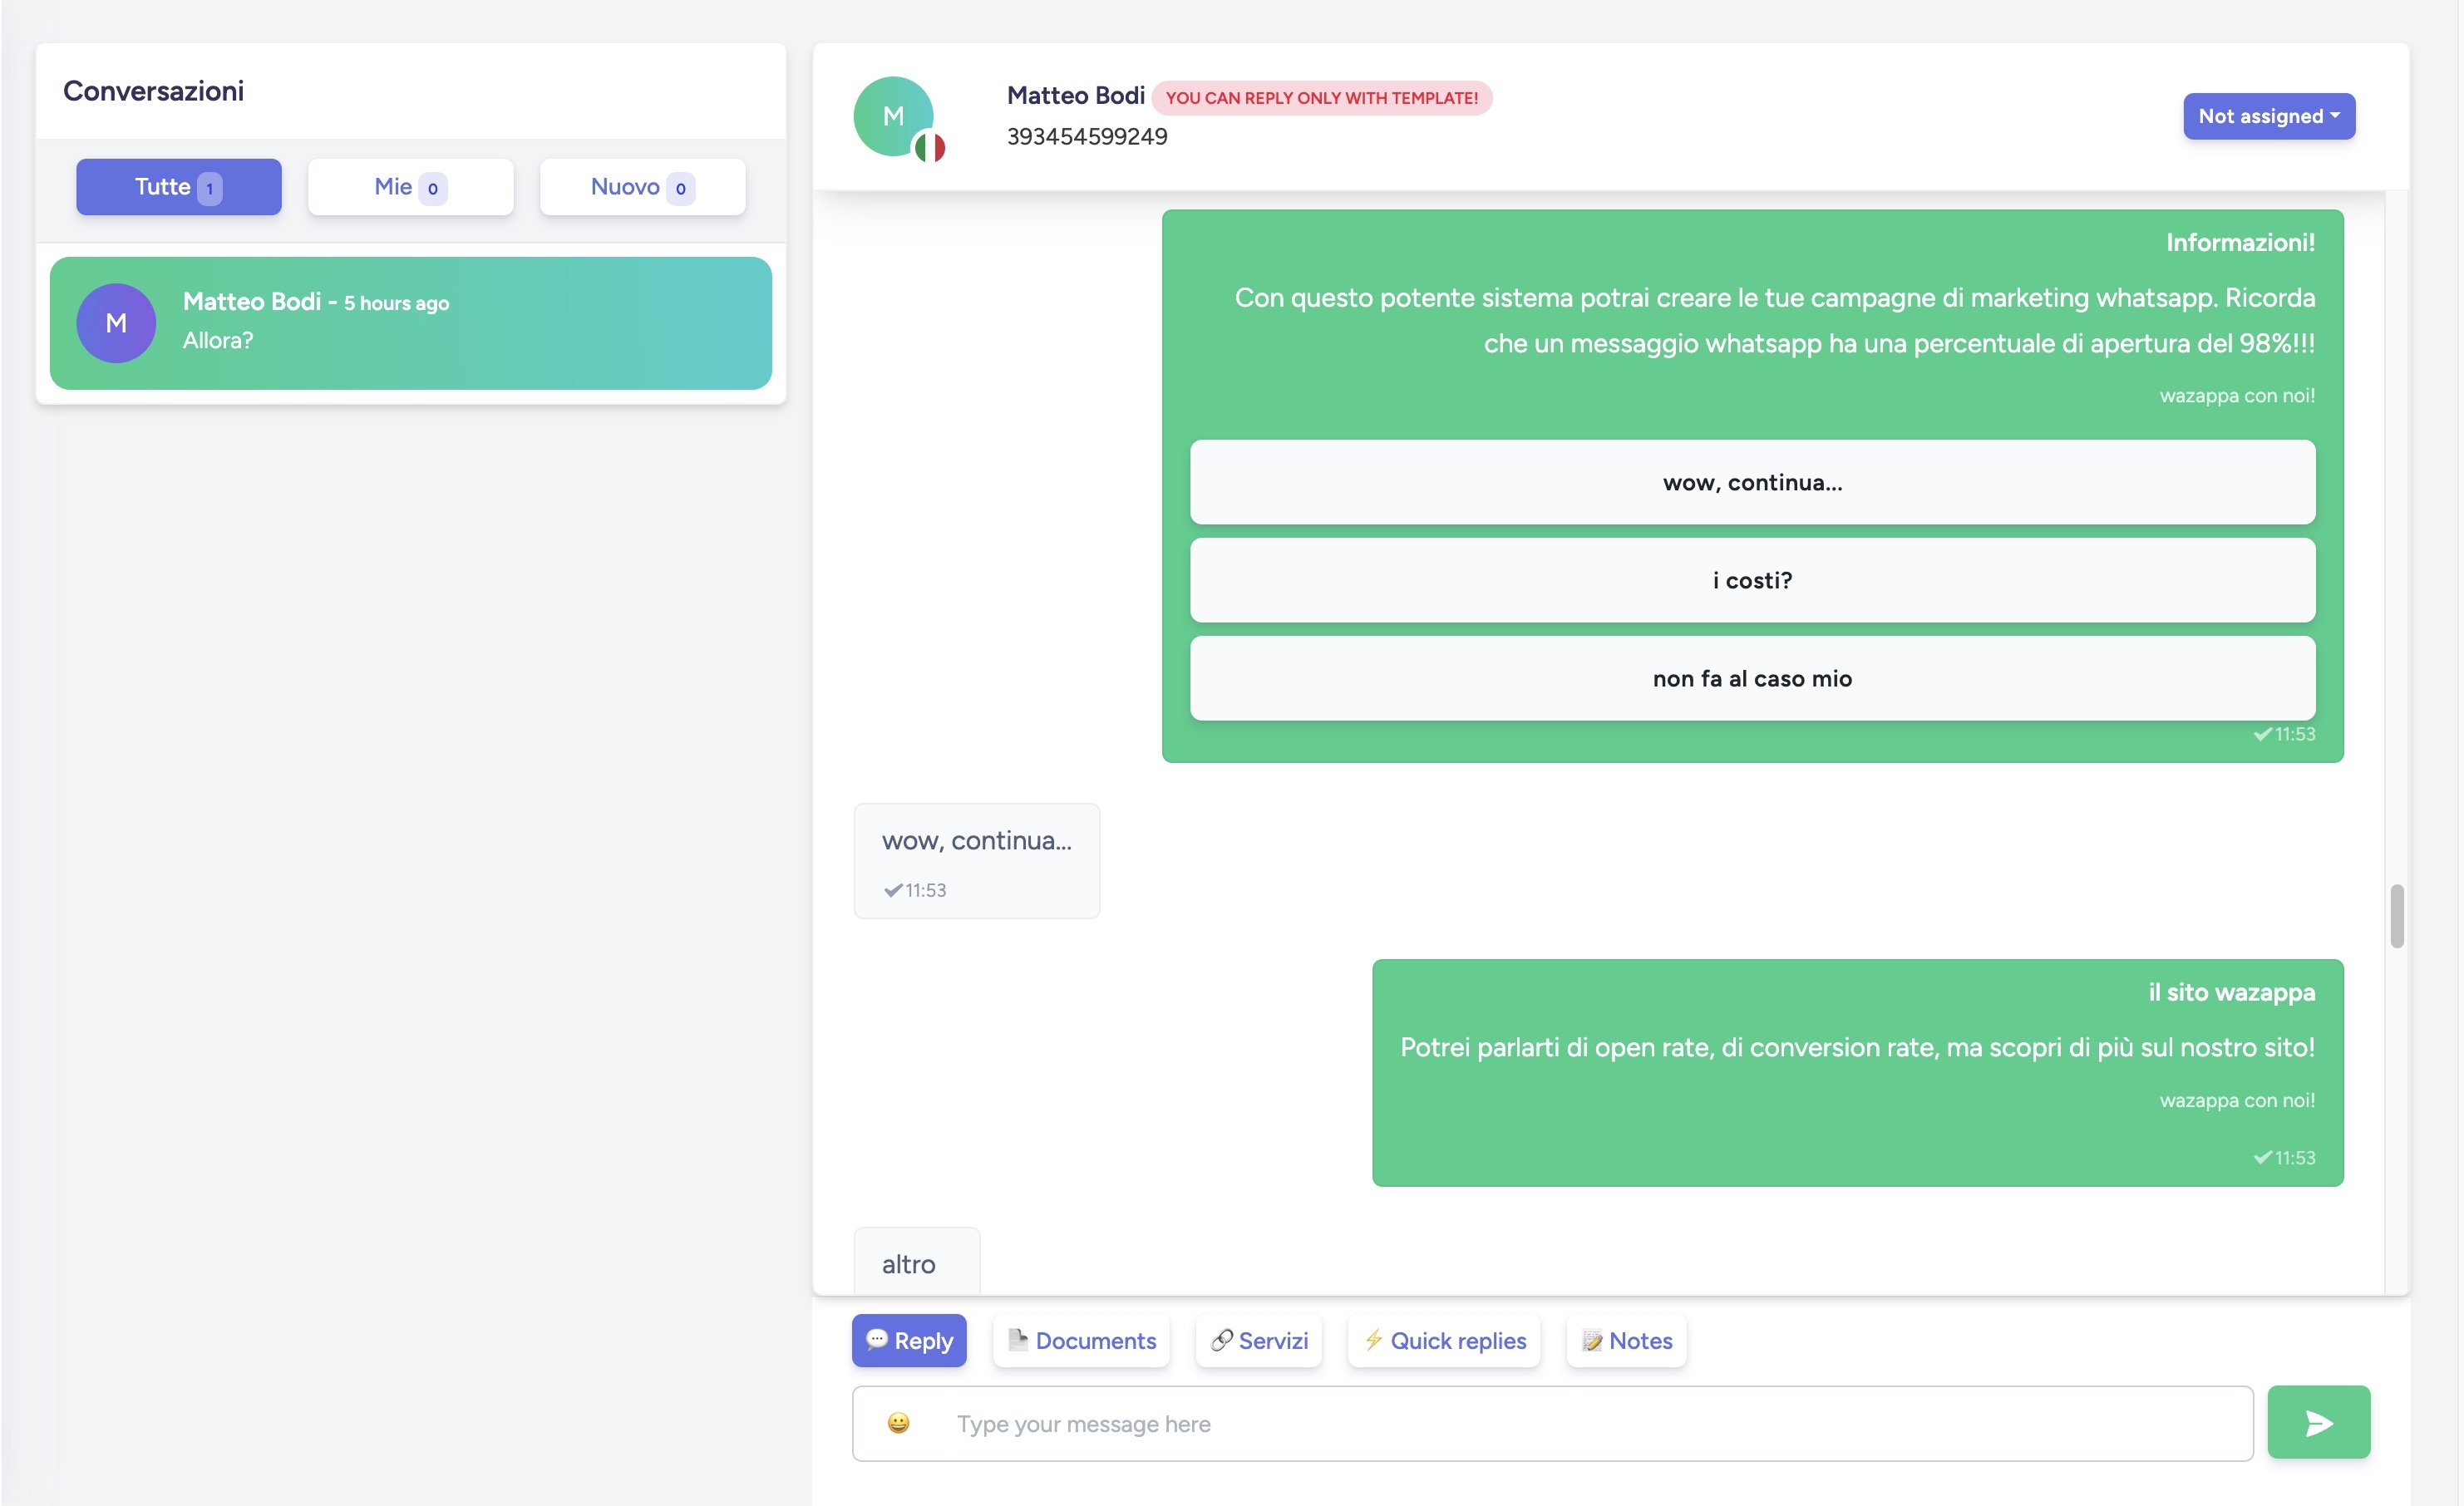
Task: Click the 'Allora?' preview text
Action: 217,340
